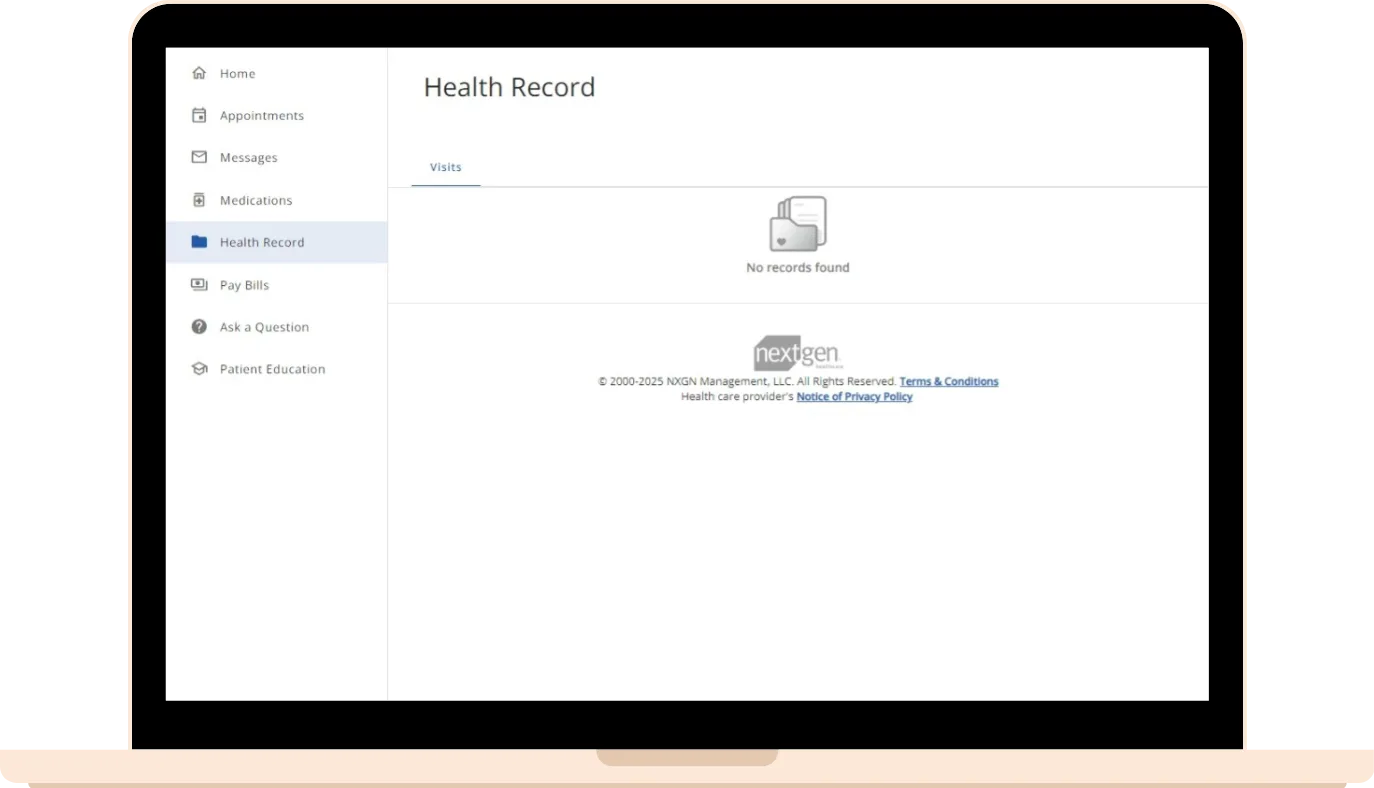Screen dimensions: 1374x788
Task: Select the Medications text label
Action: pos(256,201)
